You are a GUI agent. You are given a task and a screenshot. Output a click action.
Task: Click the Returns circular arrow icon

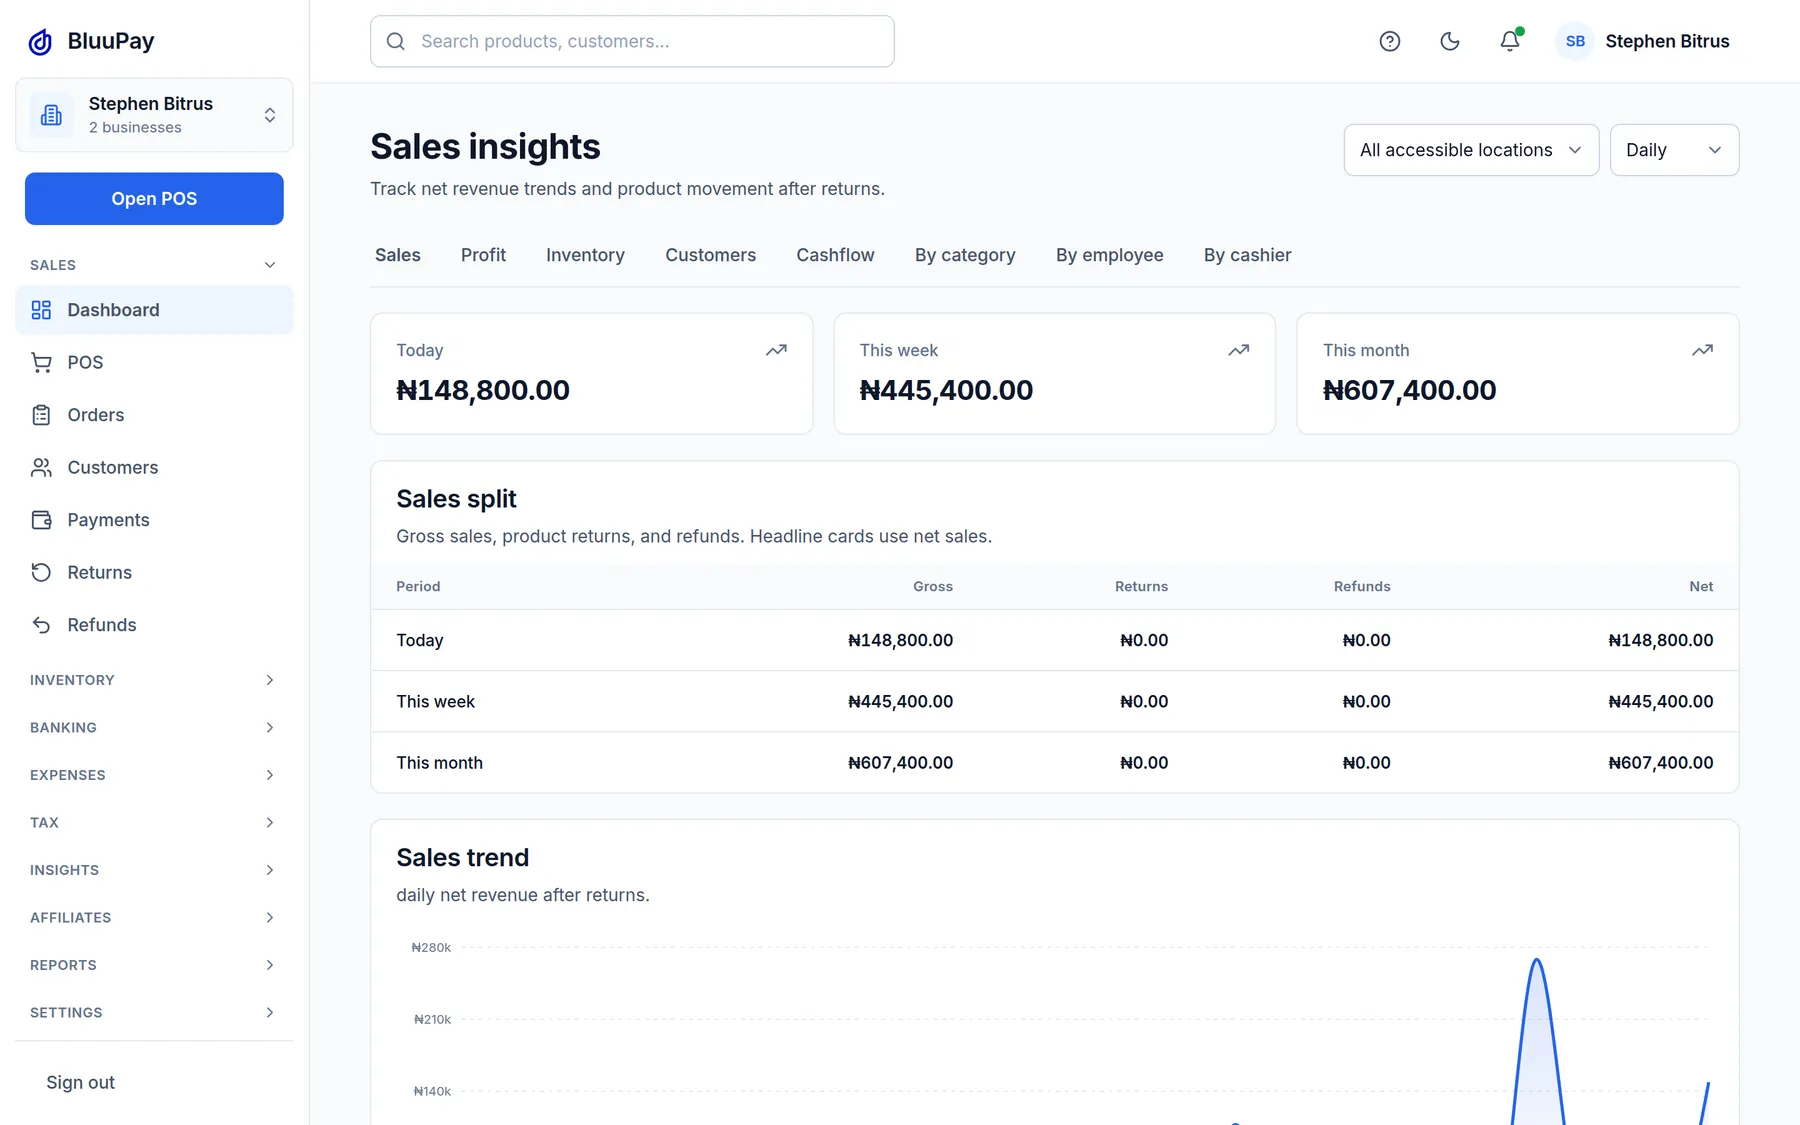[41, 572]
